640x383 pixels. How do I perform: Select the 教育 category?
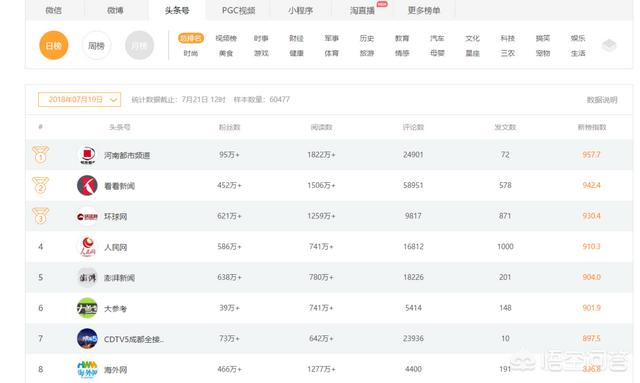coord(402,38)
